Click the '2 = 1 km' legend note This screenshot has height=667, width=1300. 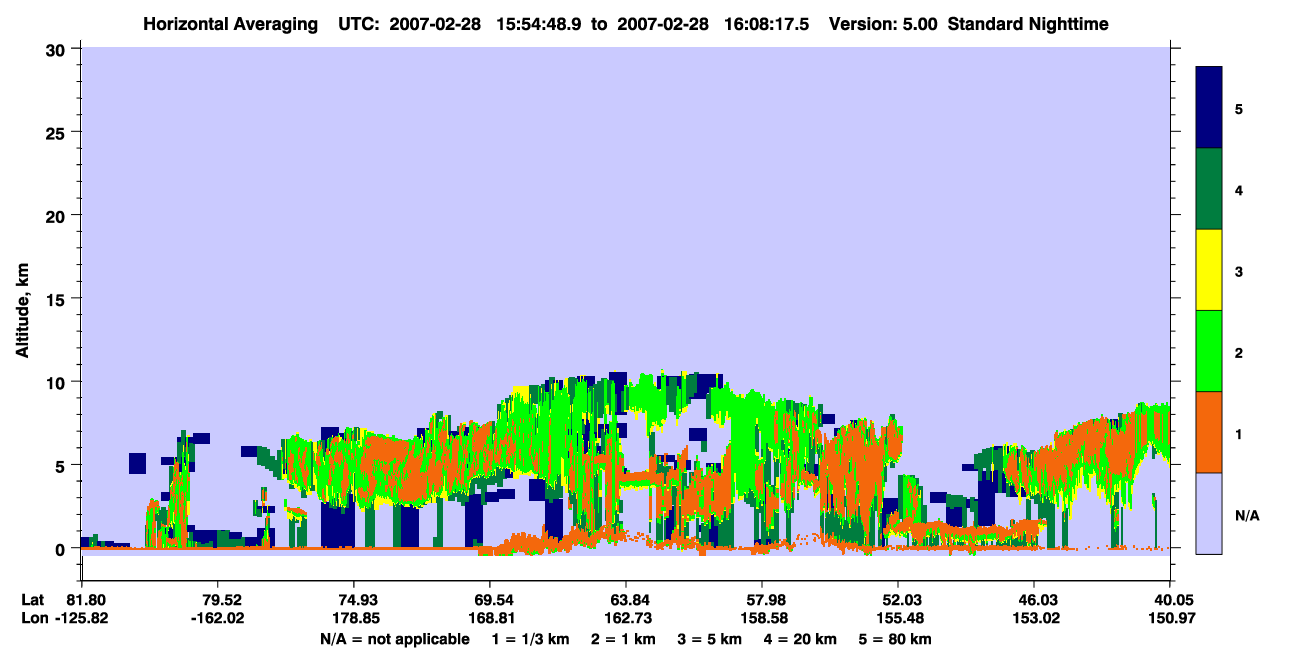pos(622,639)
